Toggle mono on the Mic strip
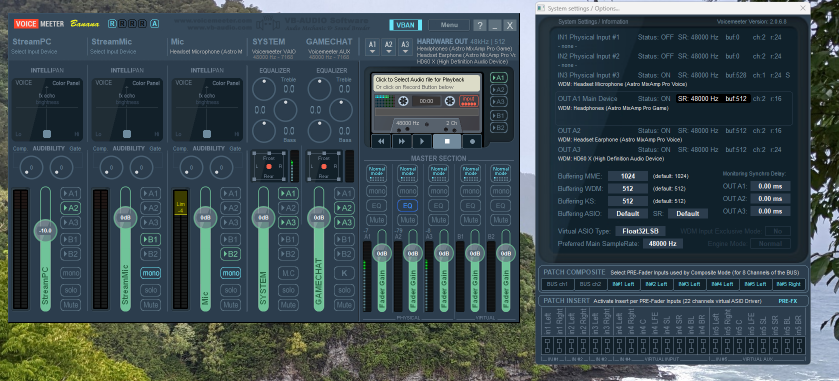839x381 pixels. click(x=231, y=273)
